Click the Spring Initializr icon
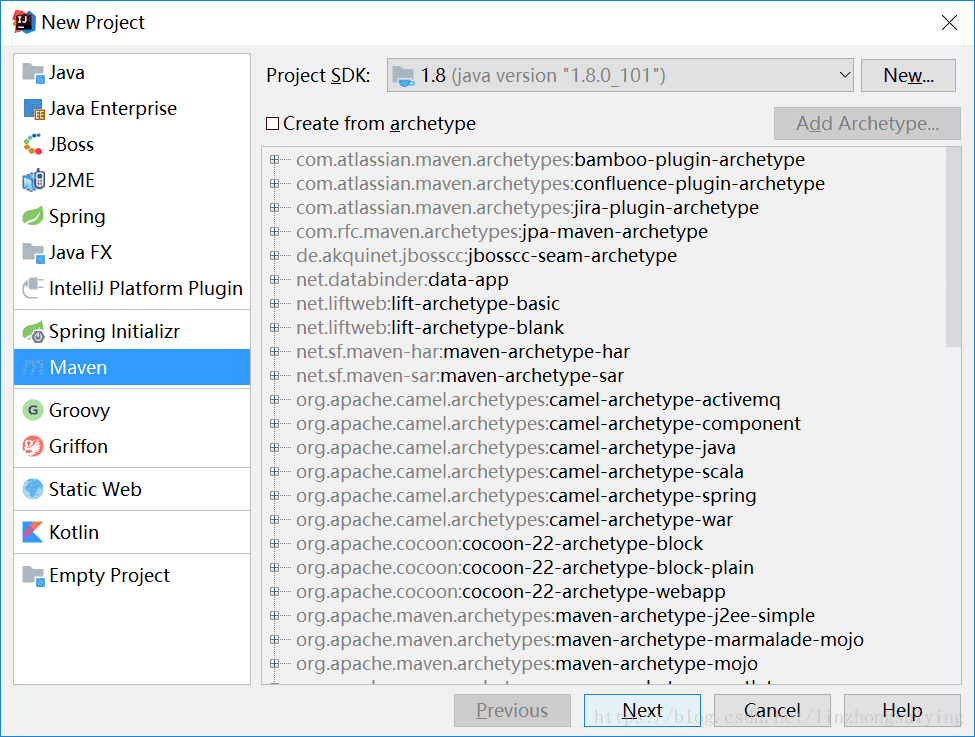Screen dimensions: 975x737 (34, 331)
